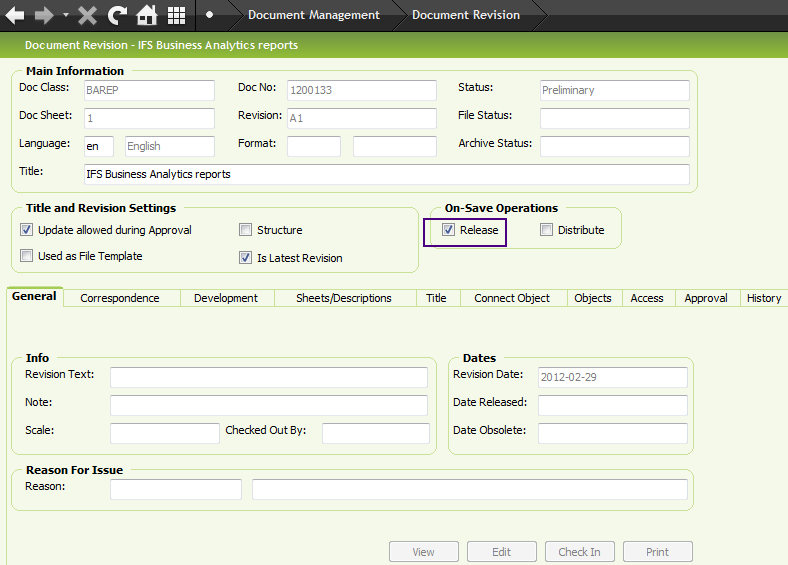The image size is (788, 565).
Task: Click the Revision Text field
Action: [269, 377]
